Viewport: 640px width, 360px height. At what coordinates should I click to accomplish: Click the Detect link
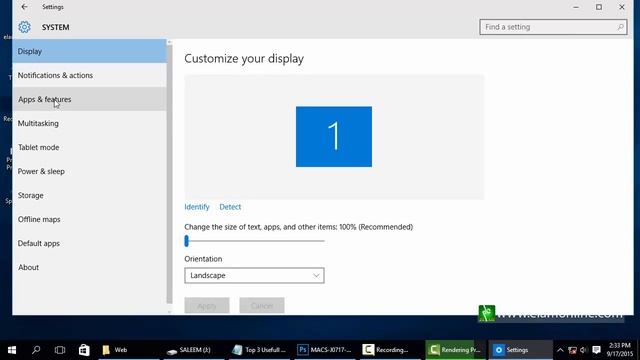coord(230,207)
